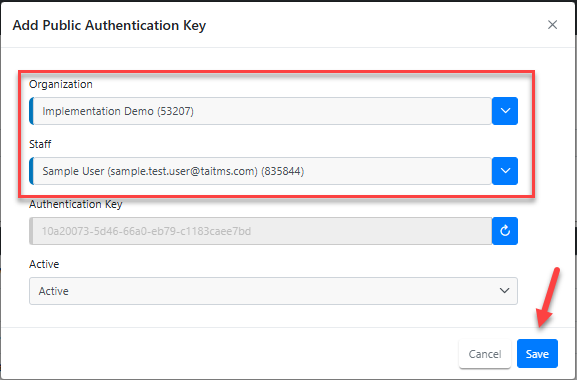The height and width of the screenshot is (380, 577).
Task: Cancel adding the authentication key
Action: click(x=485, y=354)
